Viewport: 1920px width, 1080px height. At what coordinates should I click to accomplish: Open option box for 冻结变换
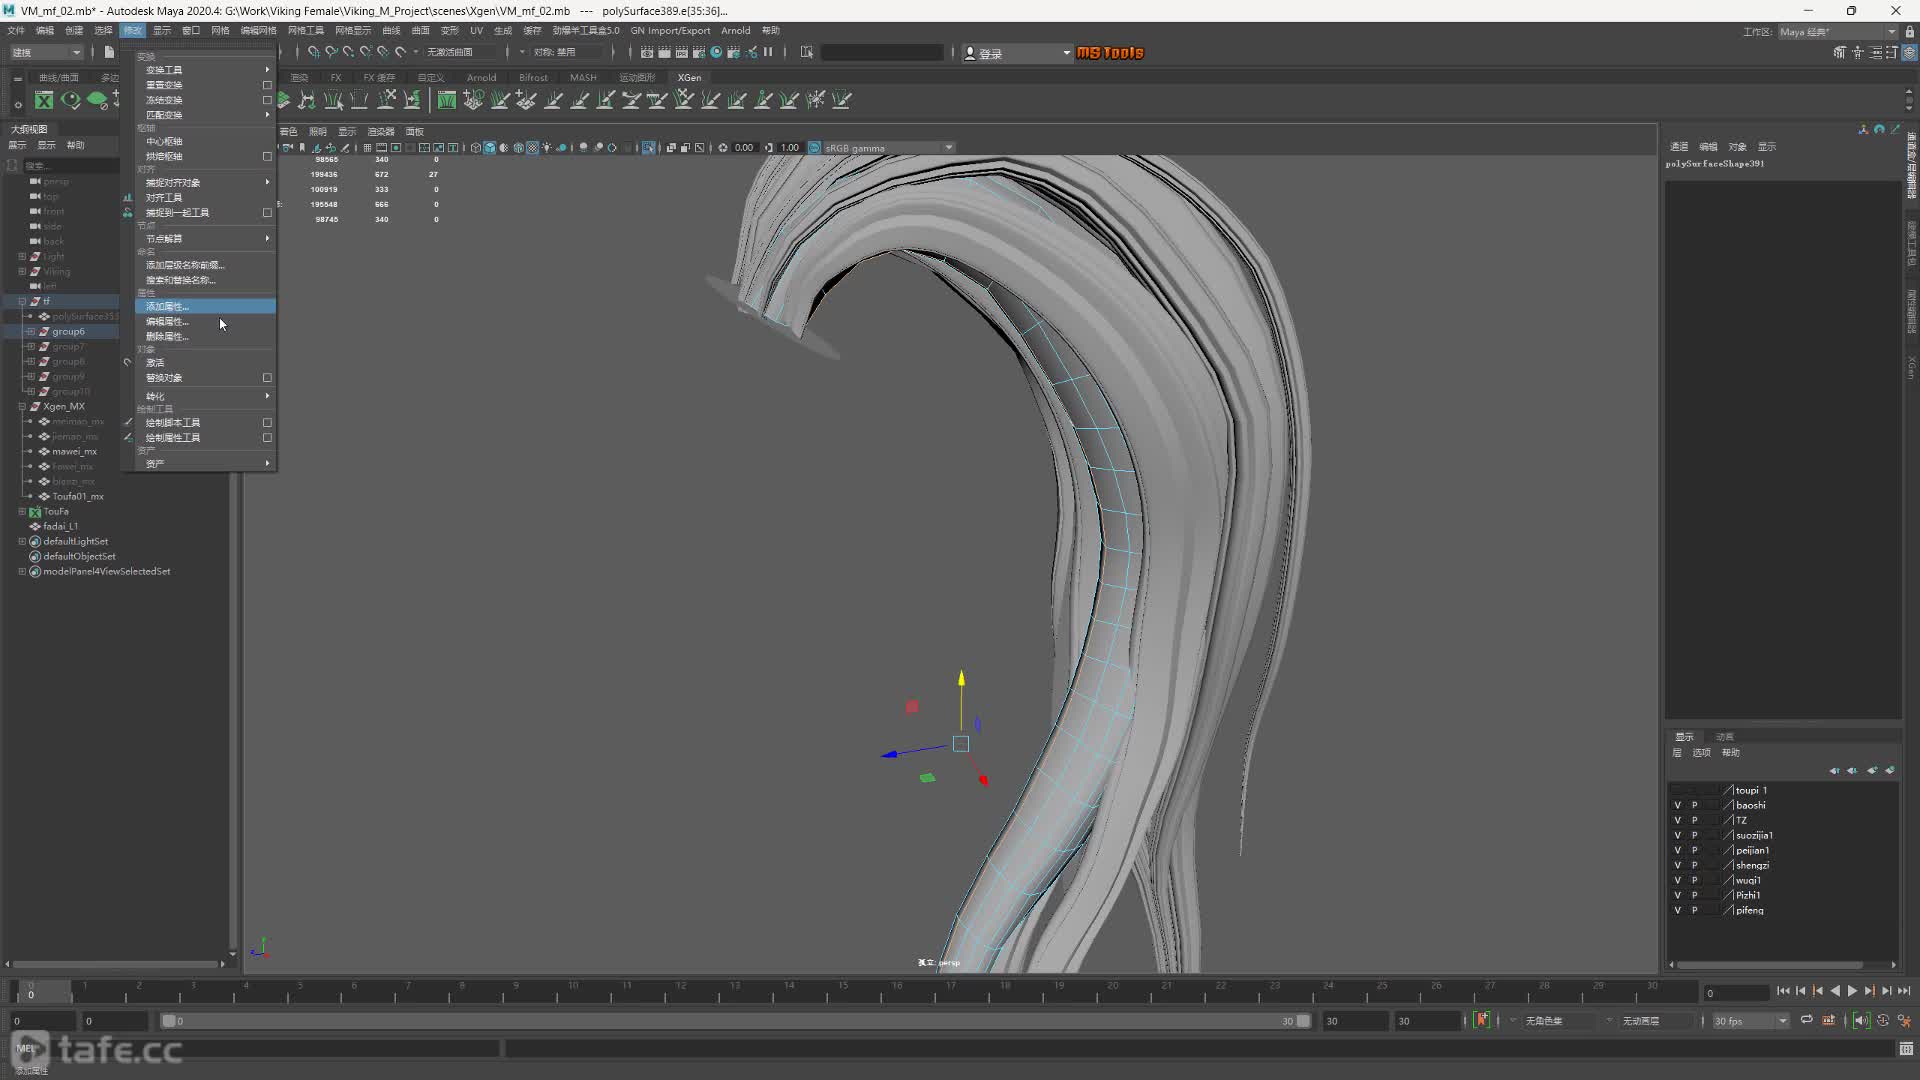coord(267,100)
